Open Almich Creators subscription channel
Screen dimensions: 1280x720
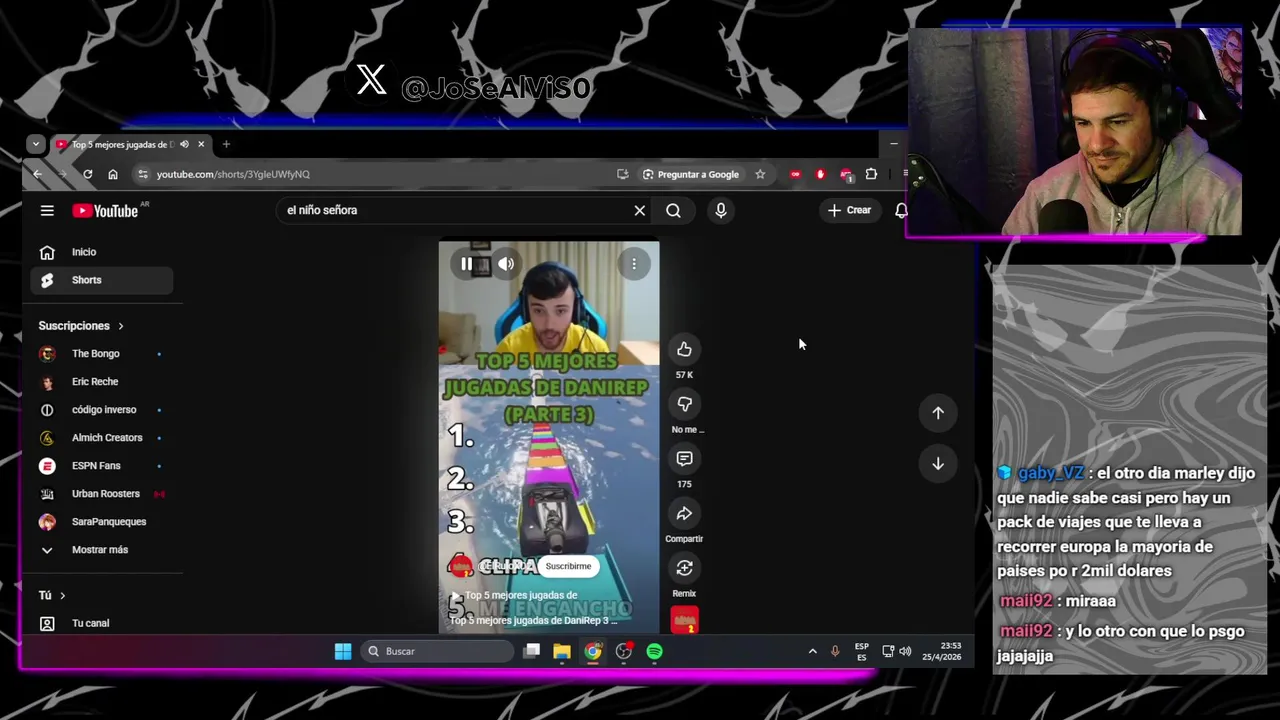[100, 438]
